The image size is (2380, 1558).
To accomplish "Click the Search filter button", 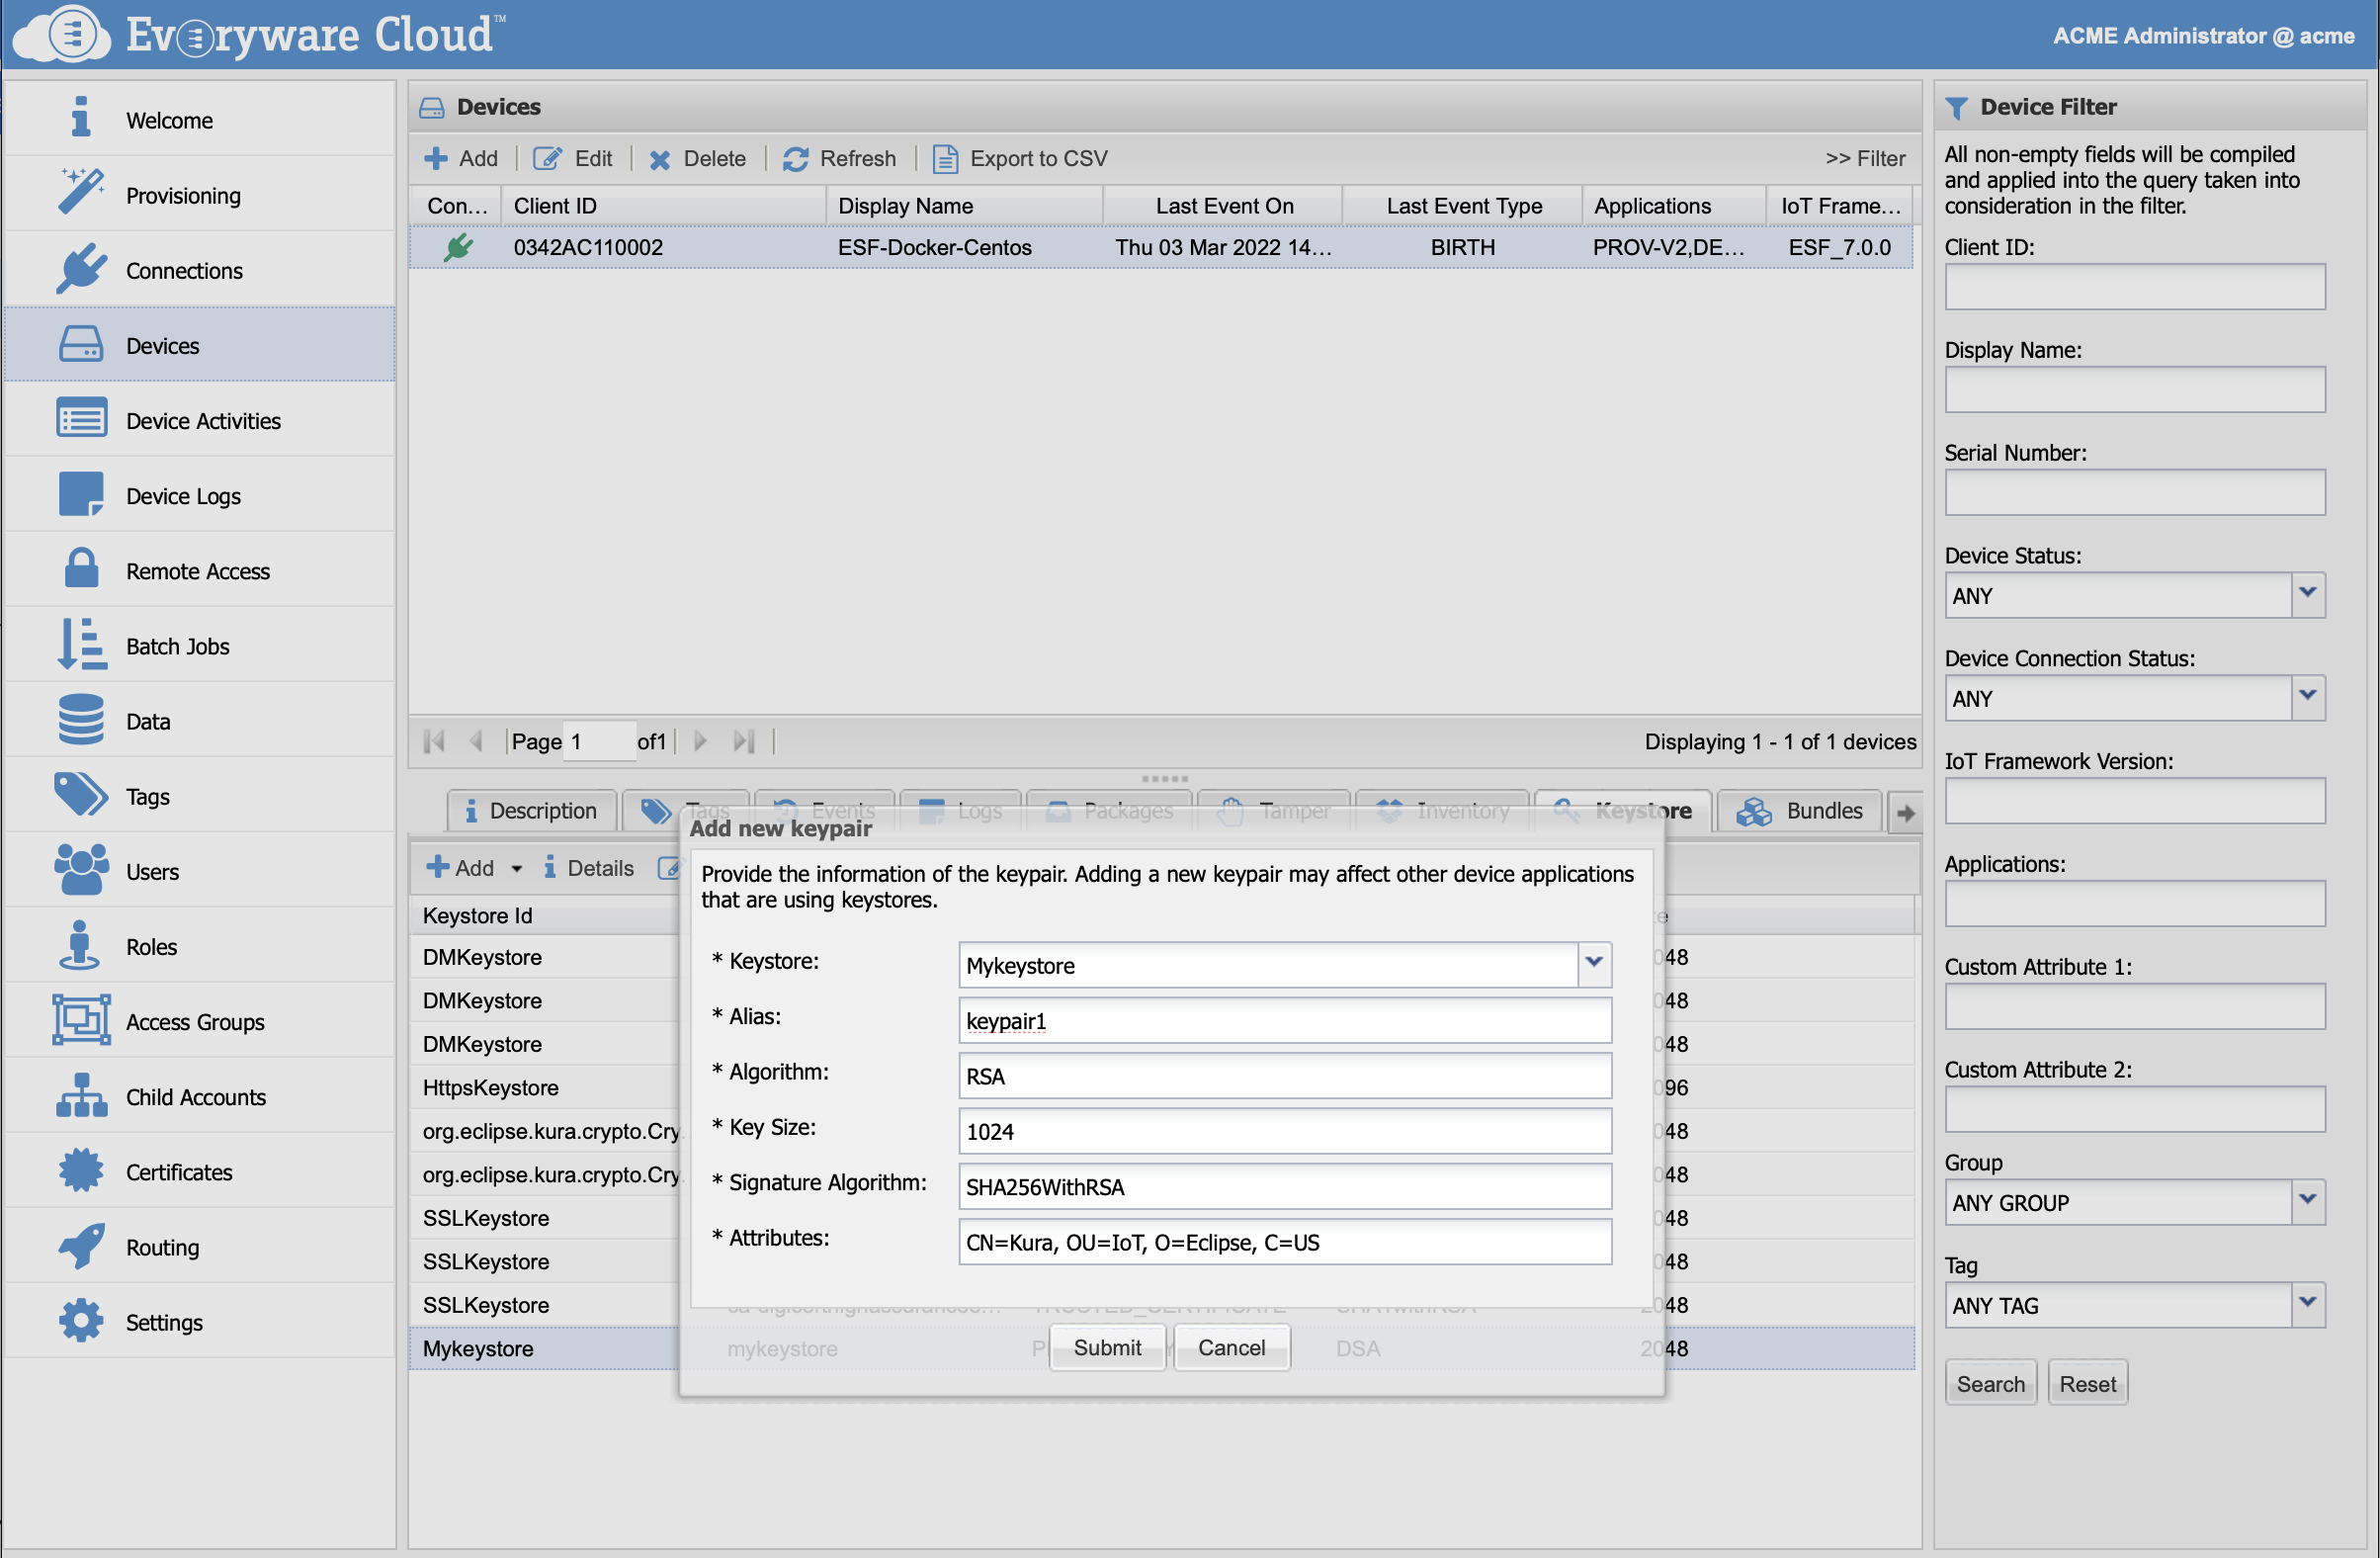I will (1990, 1383).
